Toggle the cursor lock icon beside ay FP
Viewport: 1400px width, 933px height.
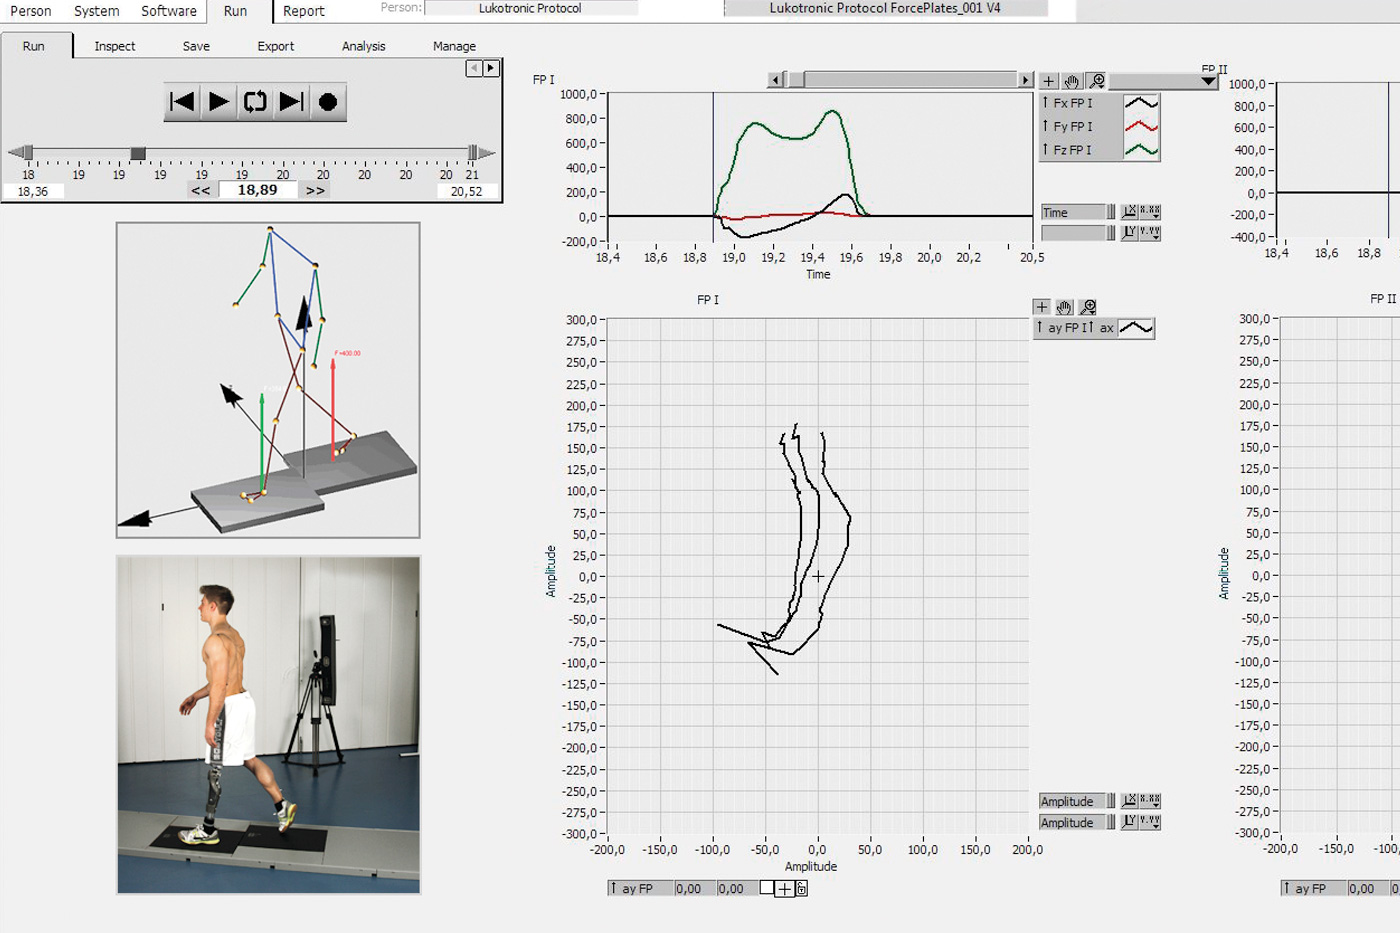pos(802,888)
